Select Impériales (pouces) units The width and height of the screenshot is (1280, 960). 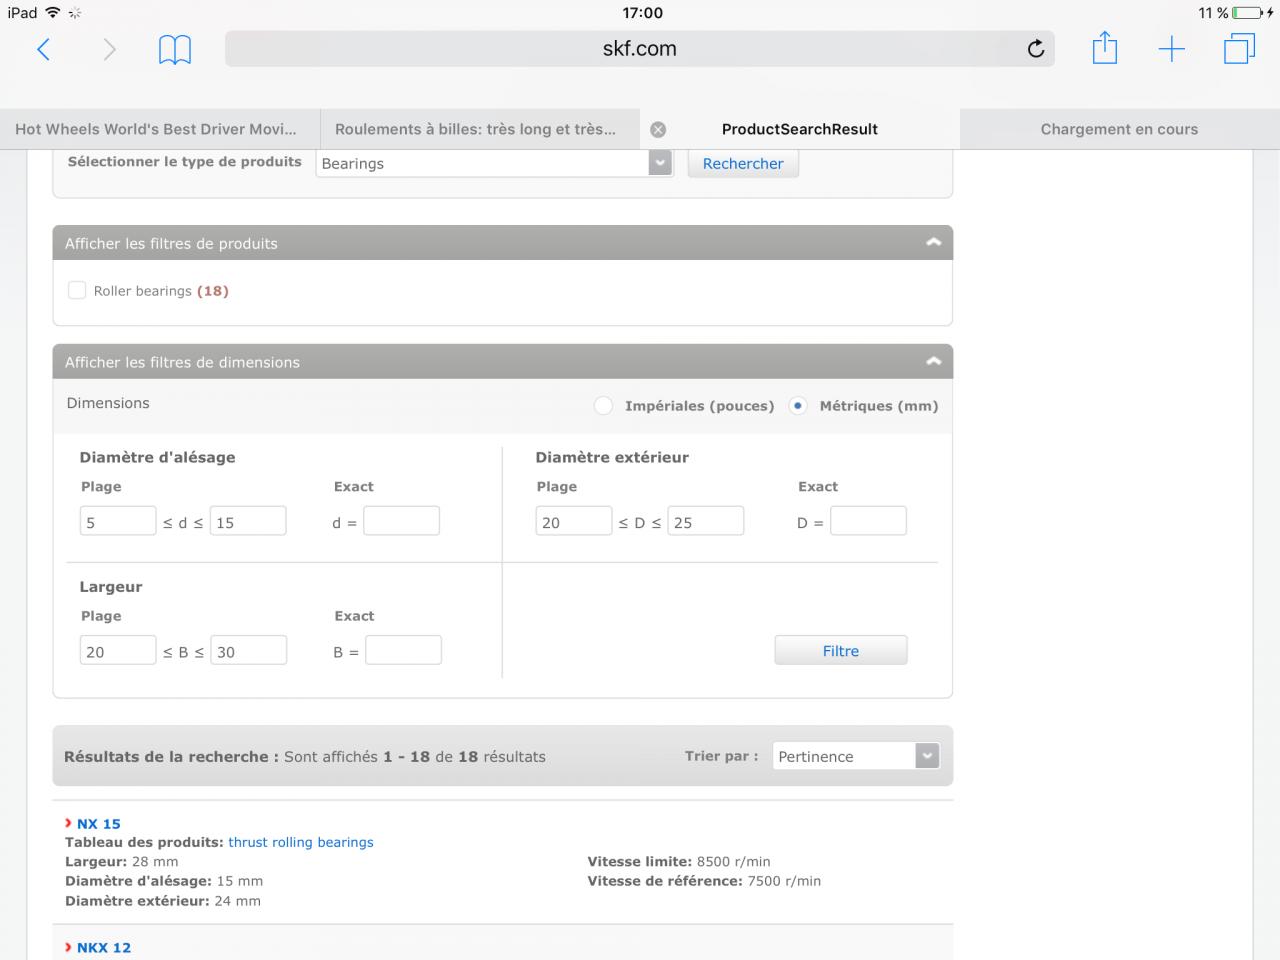pyautogui.click(x=603, y=406)
